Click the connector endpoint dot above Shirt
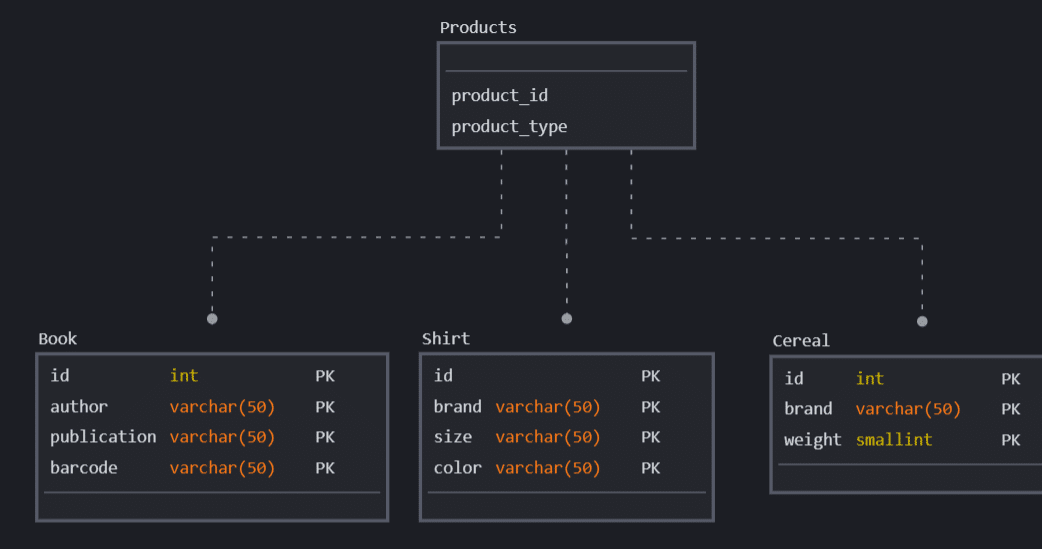The image size is (1042, 549). tap(567, 319)
